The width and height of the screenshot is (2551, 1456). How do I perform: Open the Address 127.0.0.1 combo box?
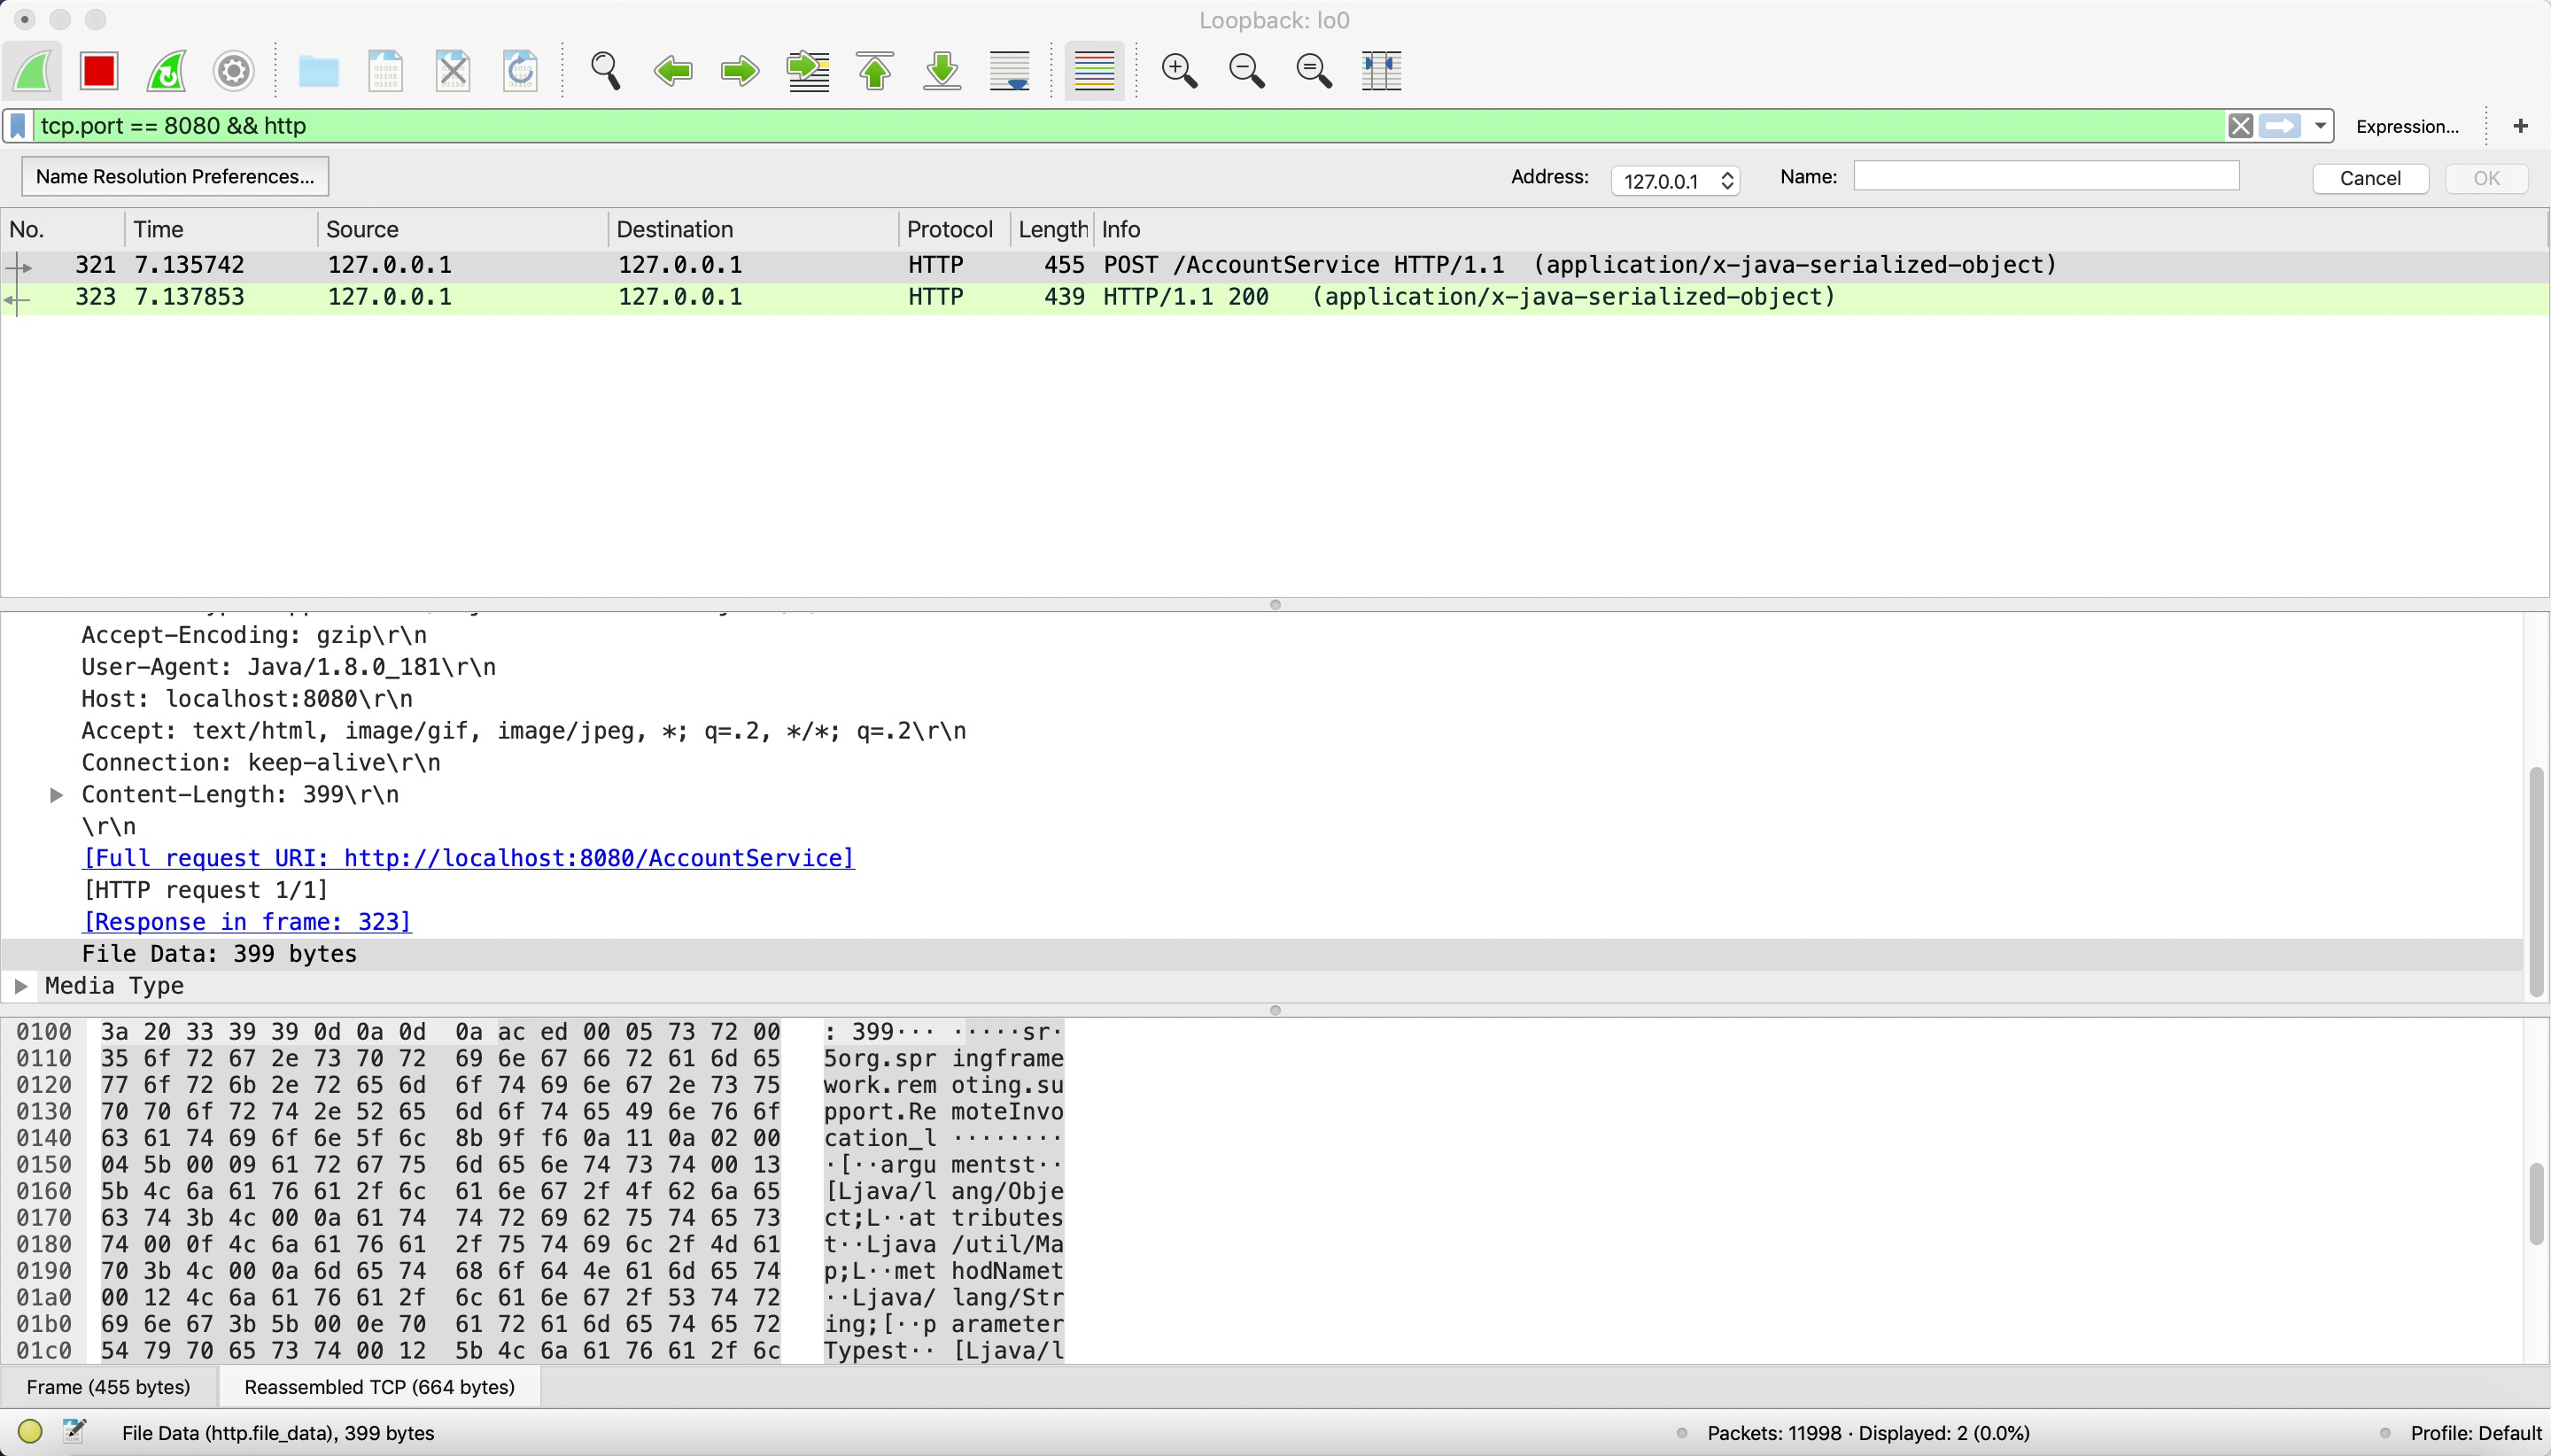(1675, 180)
